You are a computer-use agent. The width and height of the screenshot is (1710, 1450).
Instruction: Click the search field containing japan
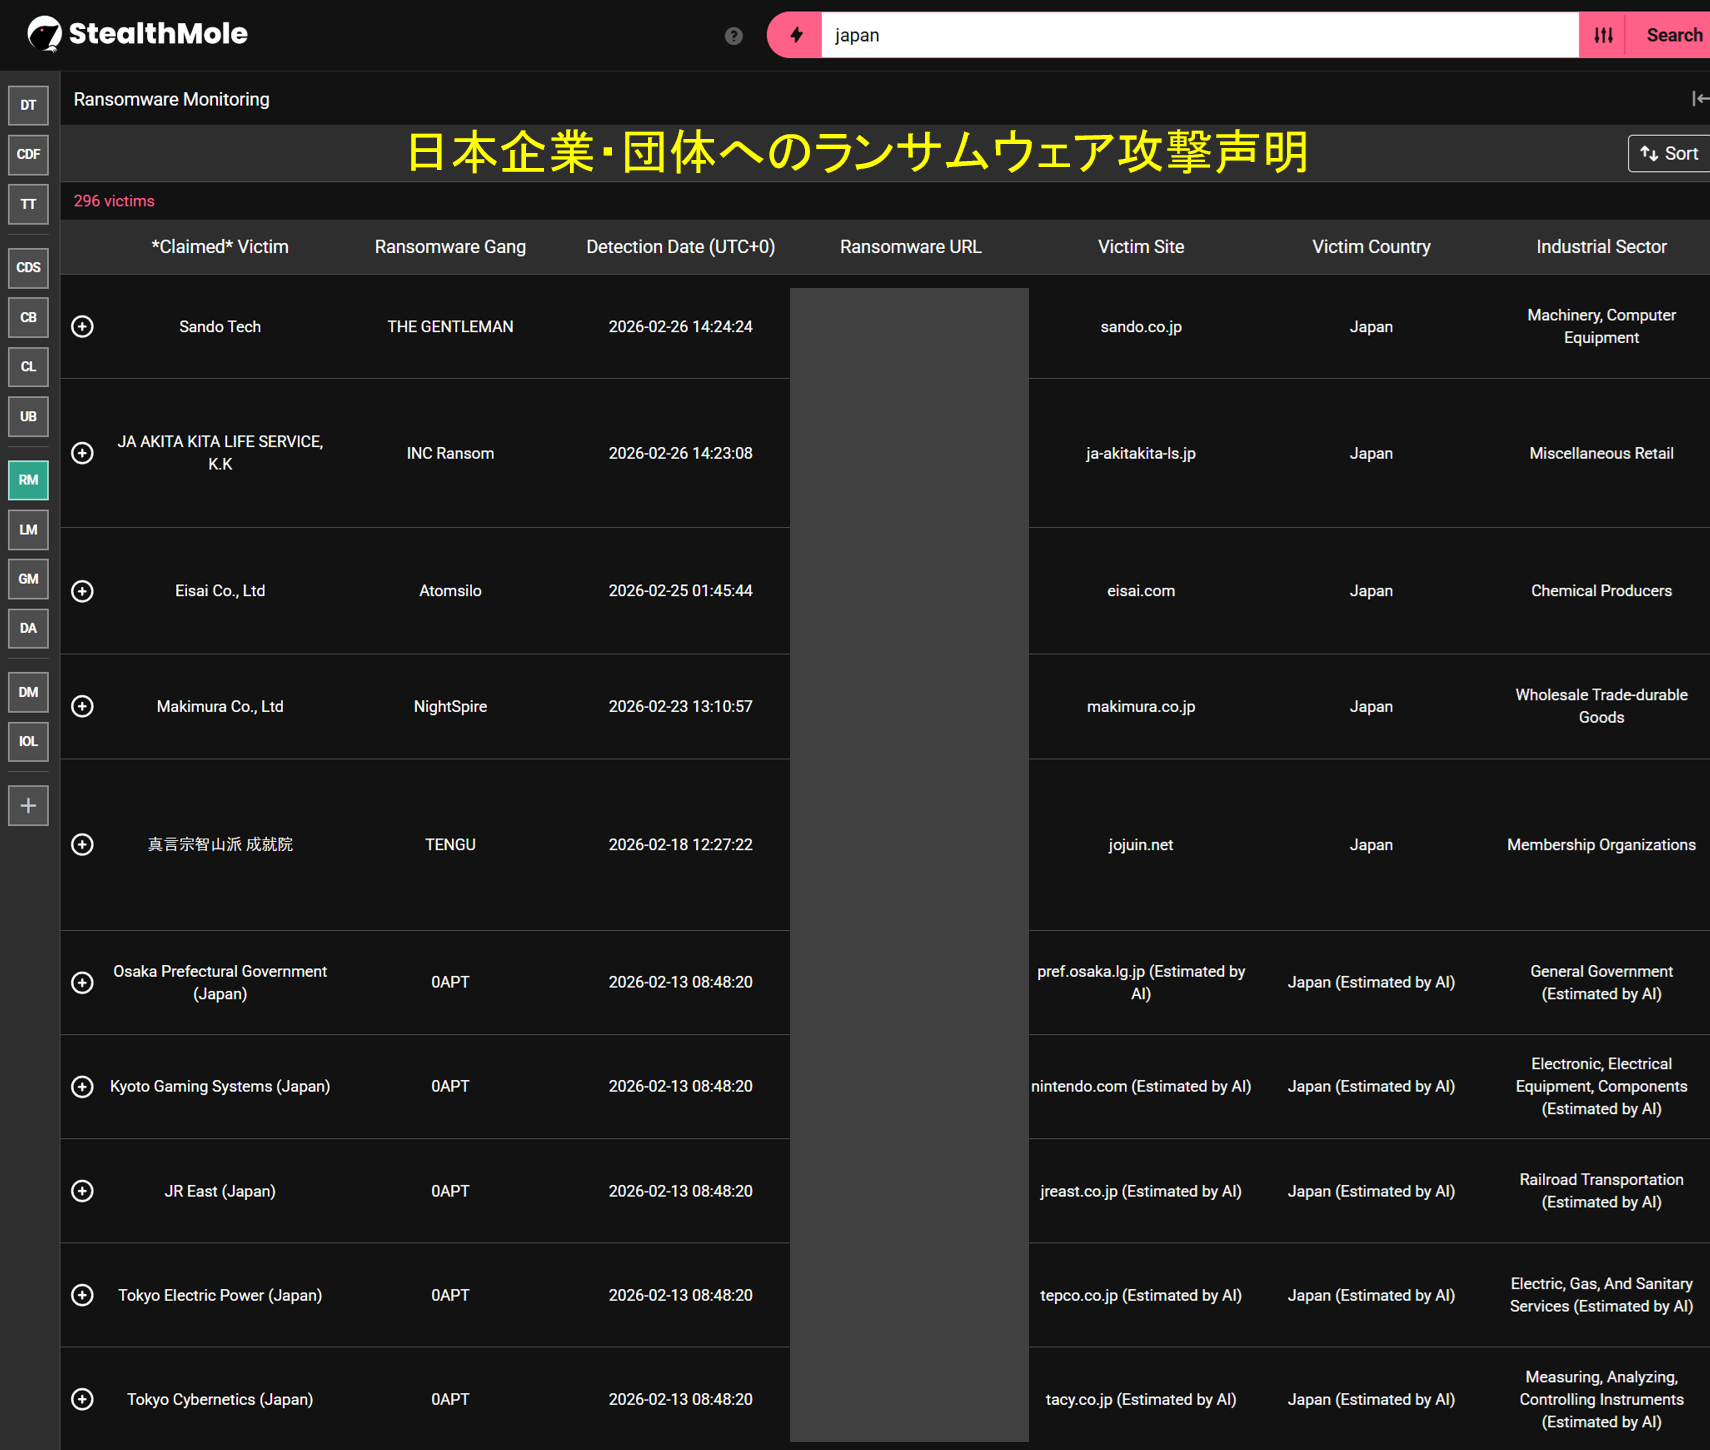(1198, 35)
